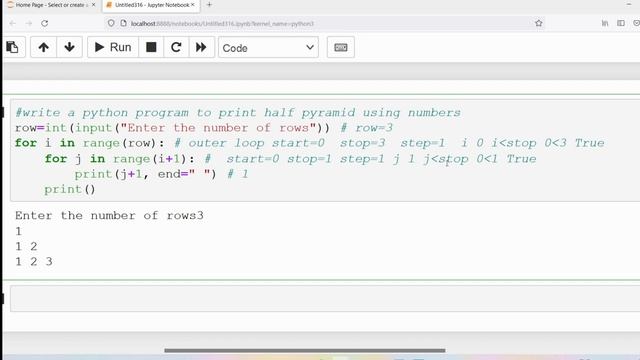Image resolution: width=640 pixels, height=360 pixels.
Task: Interrupt the kernel with stop button
Action: [151, 47]
